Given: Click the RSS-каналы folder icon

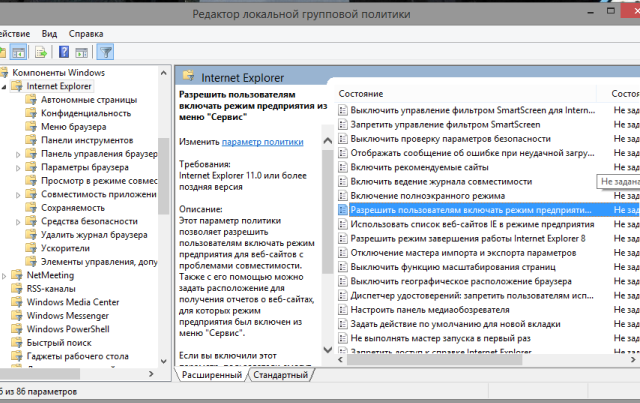Looking at the screenshot, I should coord(17,288).
